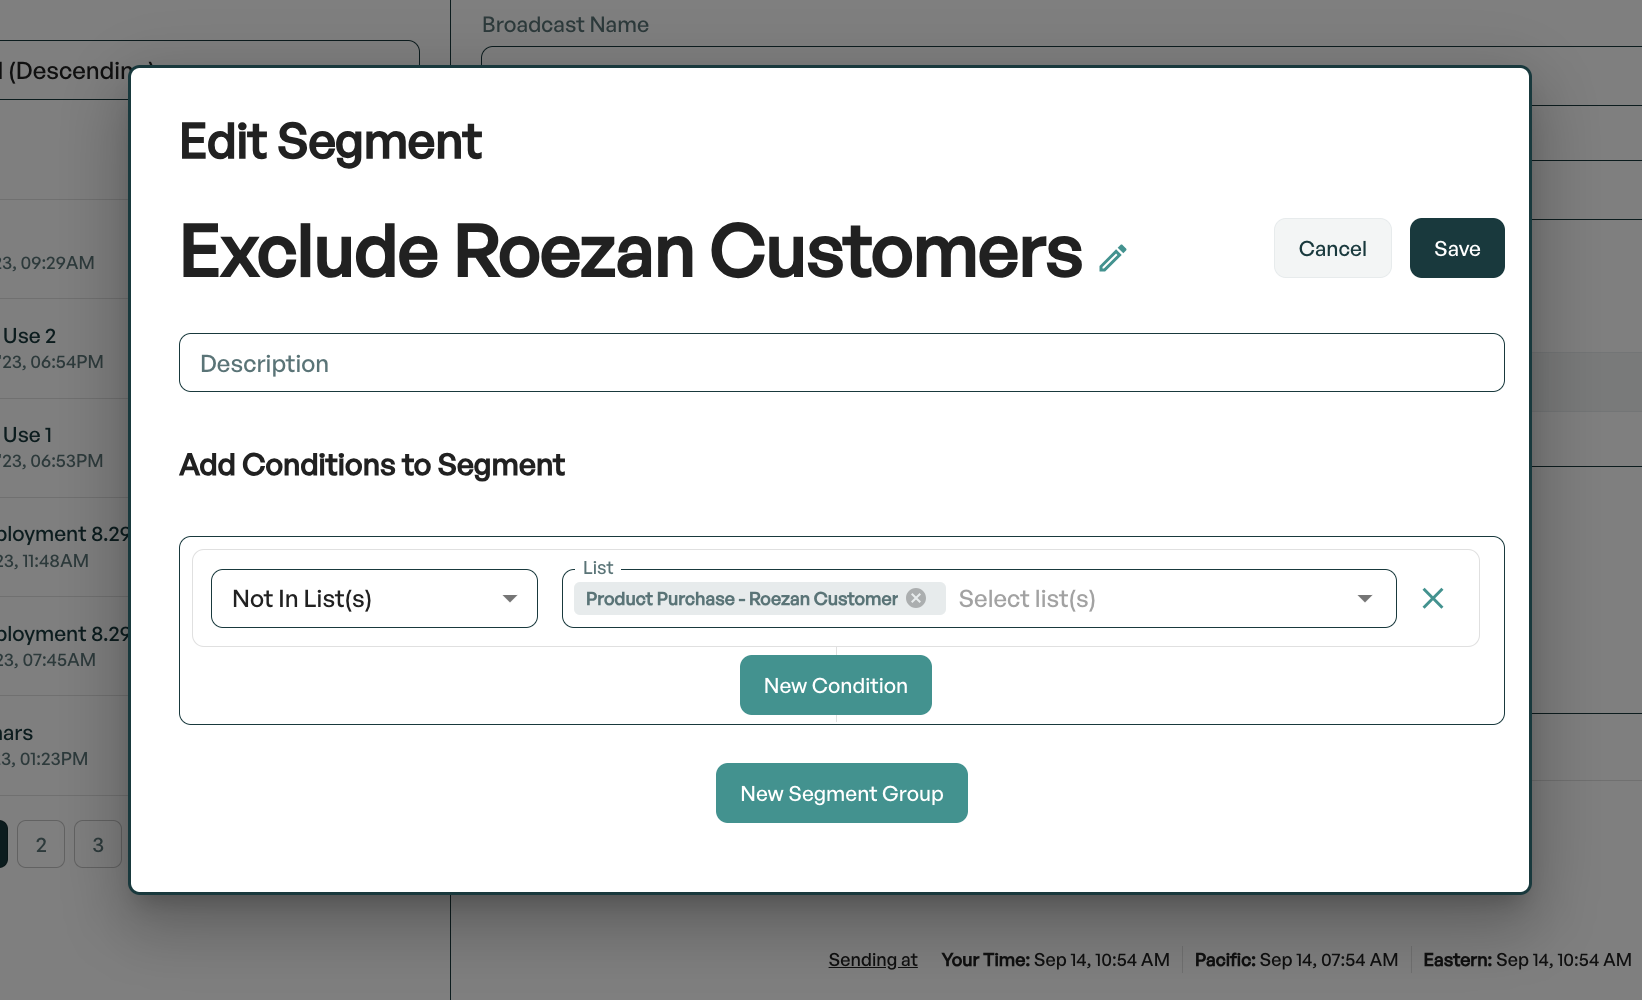Click the Exclude Roezan Customers title
The image size is (1642, 1000).
click(630, 252)
